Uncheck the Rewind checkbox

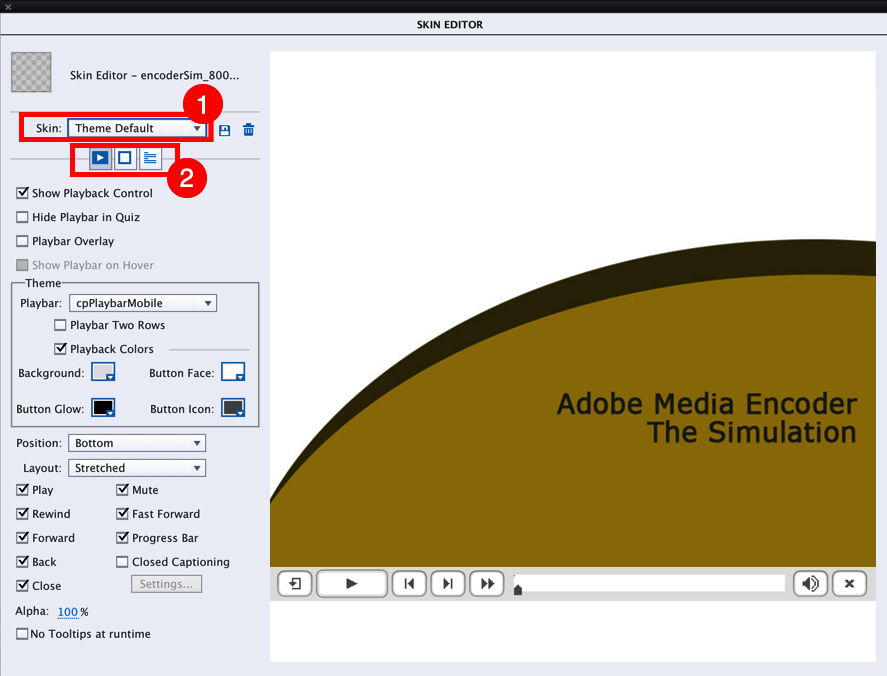pyautogui.click(x=23, y=514)
